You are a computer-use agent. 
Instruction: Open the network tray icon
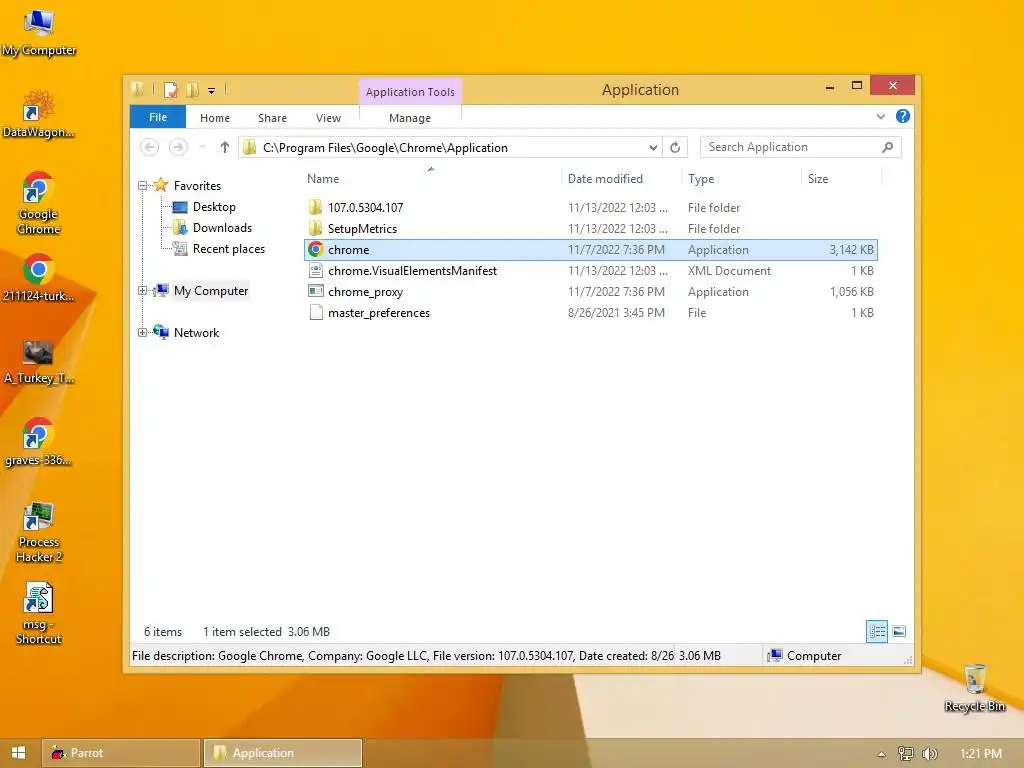(906, 754)
